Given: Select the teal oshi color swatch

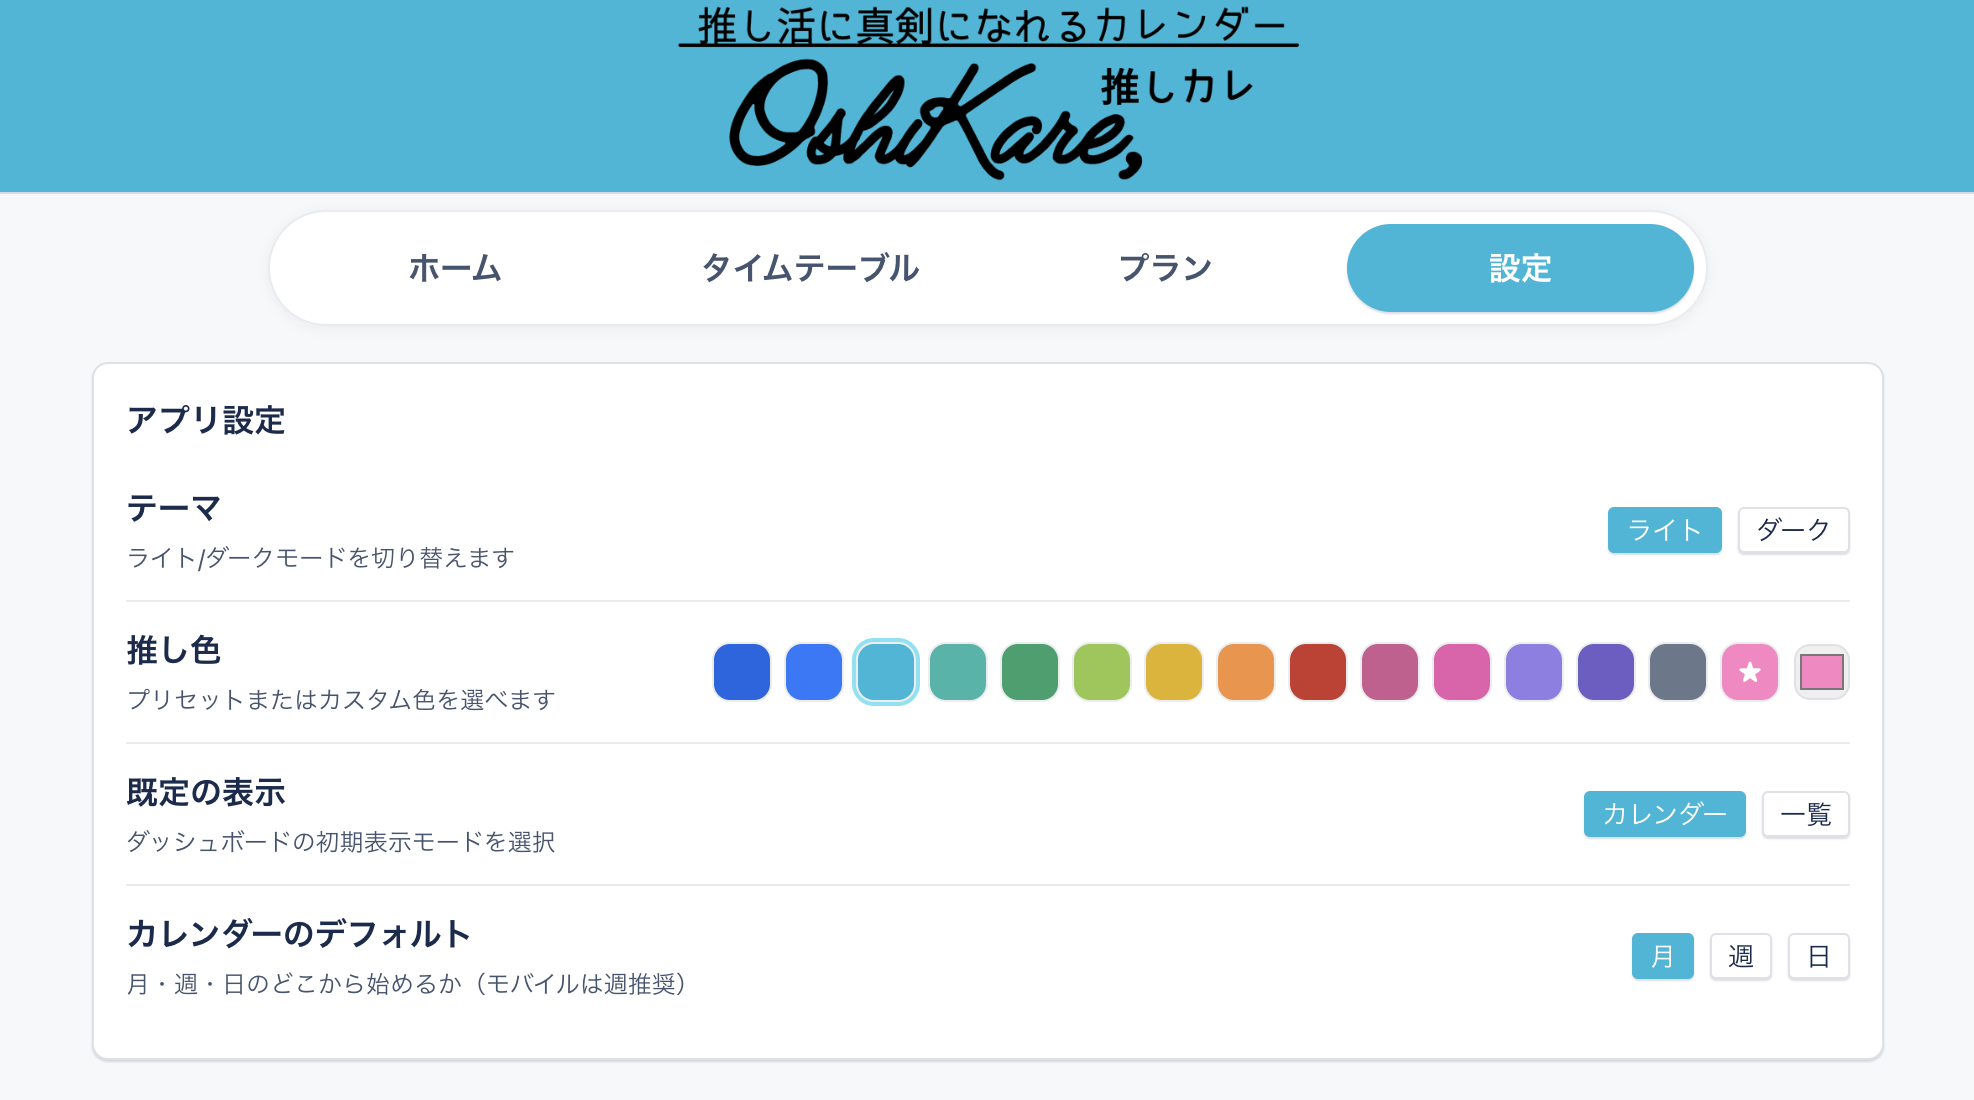Looking at the screenshot, I should point(958,671).
